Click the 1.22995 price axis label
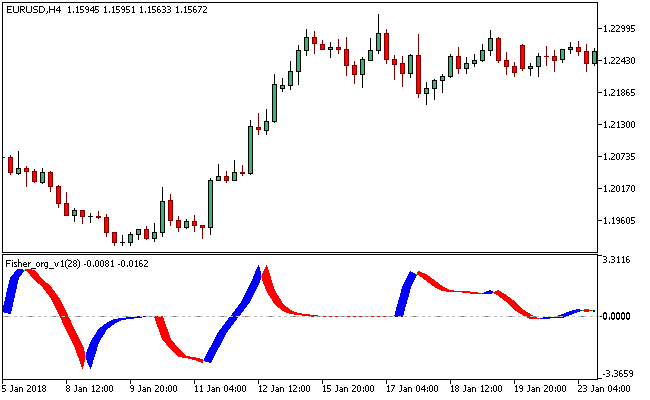 621,29
